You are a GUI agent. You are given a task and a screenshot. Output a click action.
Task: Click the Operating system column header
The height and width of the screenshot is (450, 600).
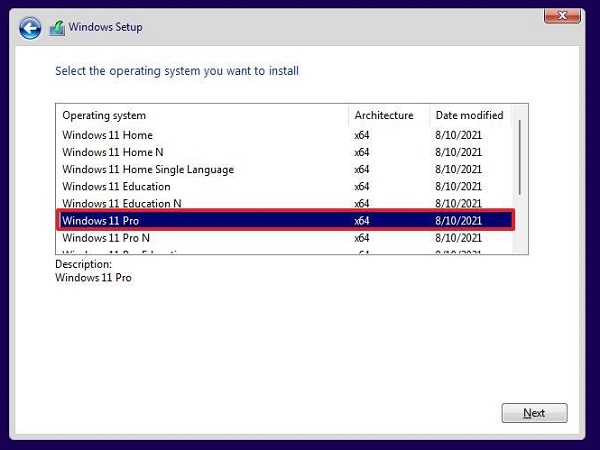coord(202,116)
